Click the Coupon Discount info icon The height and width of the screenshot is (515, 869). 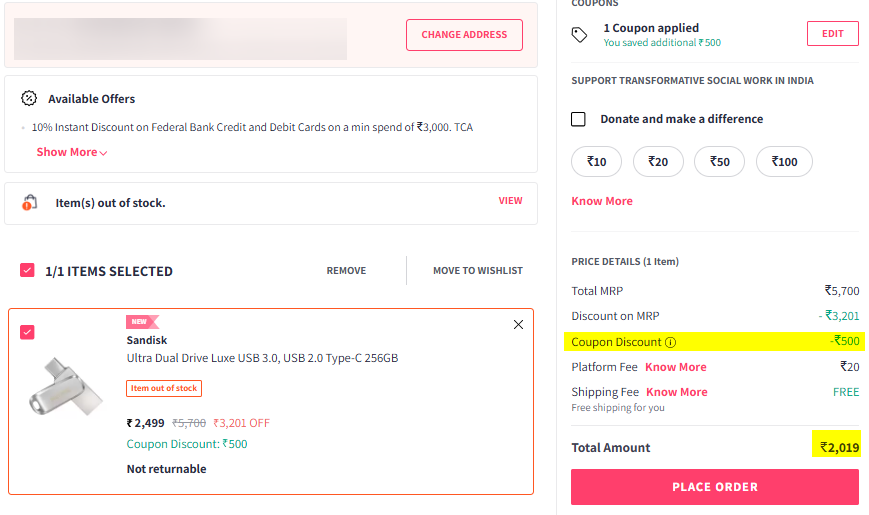tap(671, 342)
